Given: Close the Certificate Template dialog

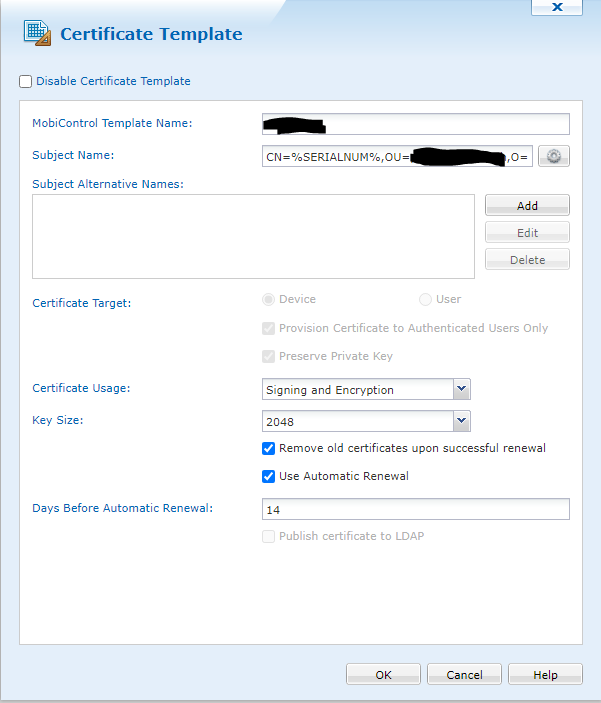Looking at the screenshot, I should [557, 7].
